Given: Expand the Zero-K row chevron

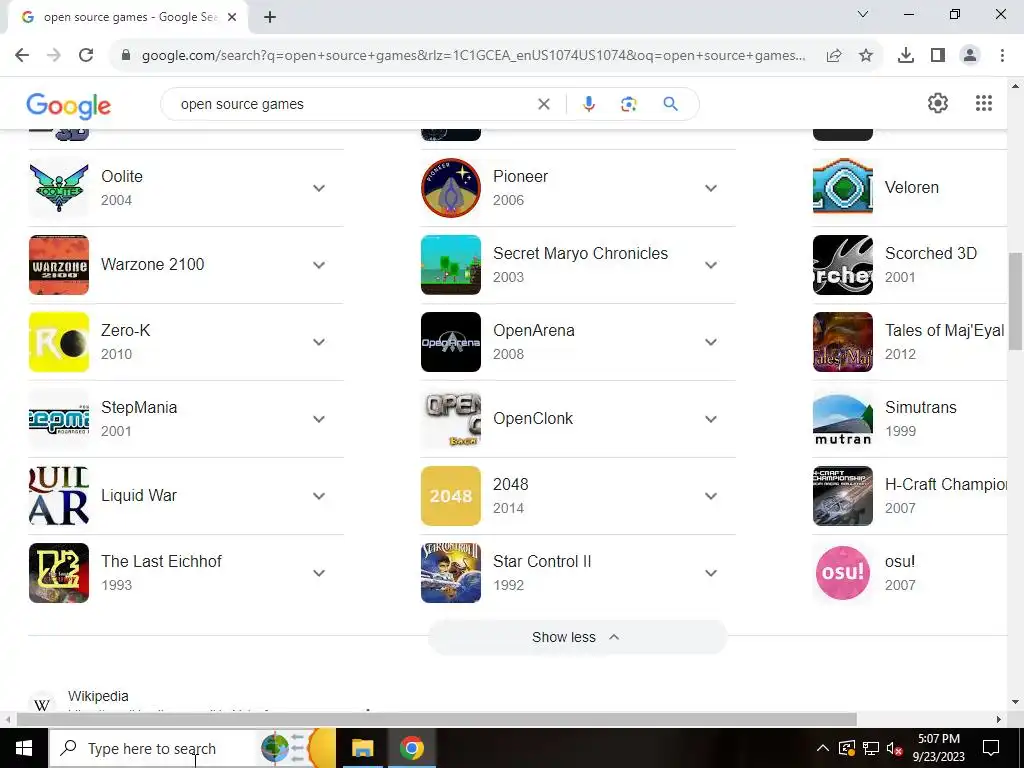Looking at the screenshot, I should pyautogui.click(x=319, y=342).
